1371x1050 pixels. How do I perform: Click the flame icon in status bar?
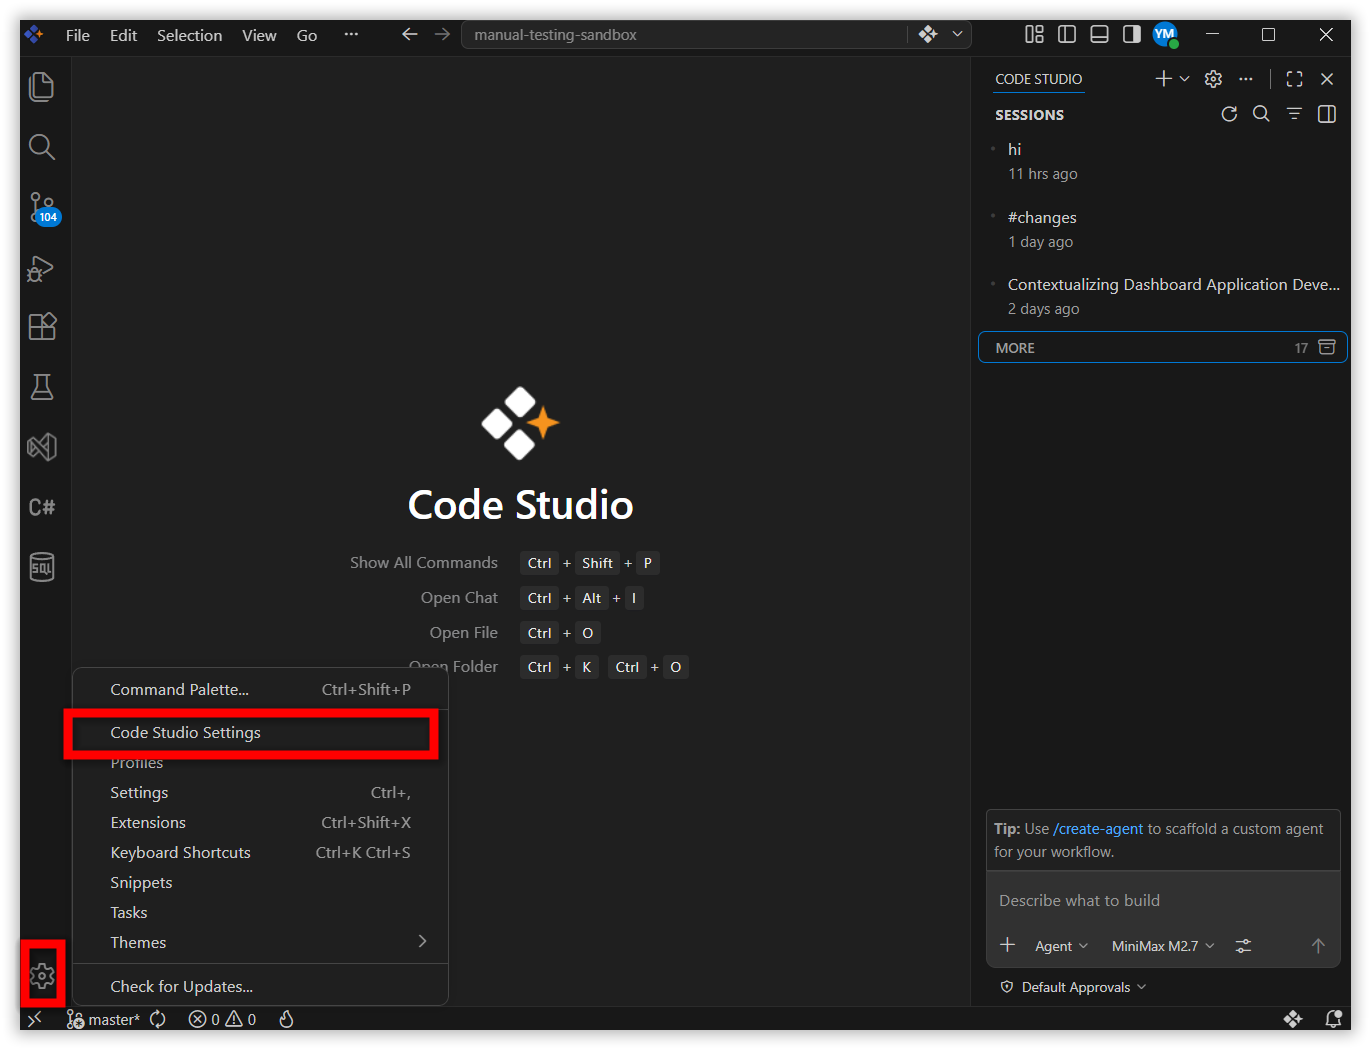tap(286, 1019)
